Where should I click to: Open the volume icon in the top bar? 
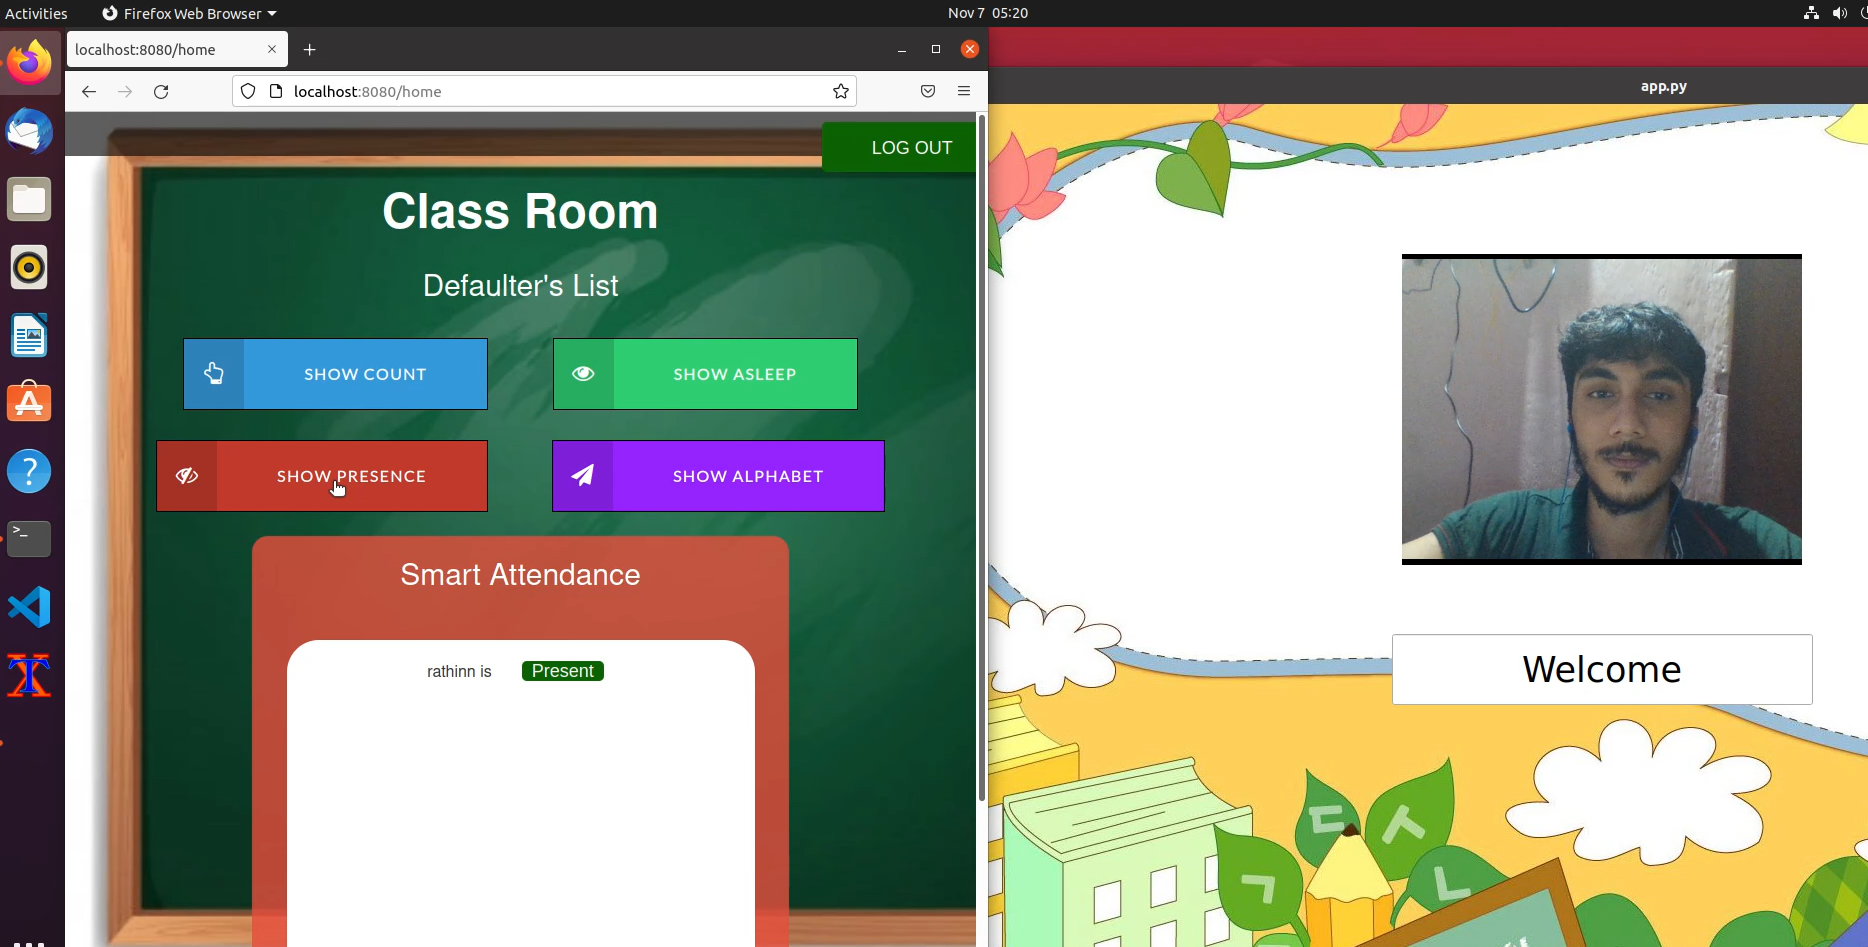point(1839,13)
